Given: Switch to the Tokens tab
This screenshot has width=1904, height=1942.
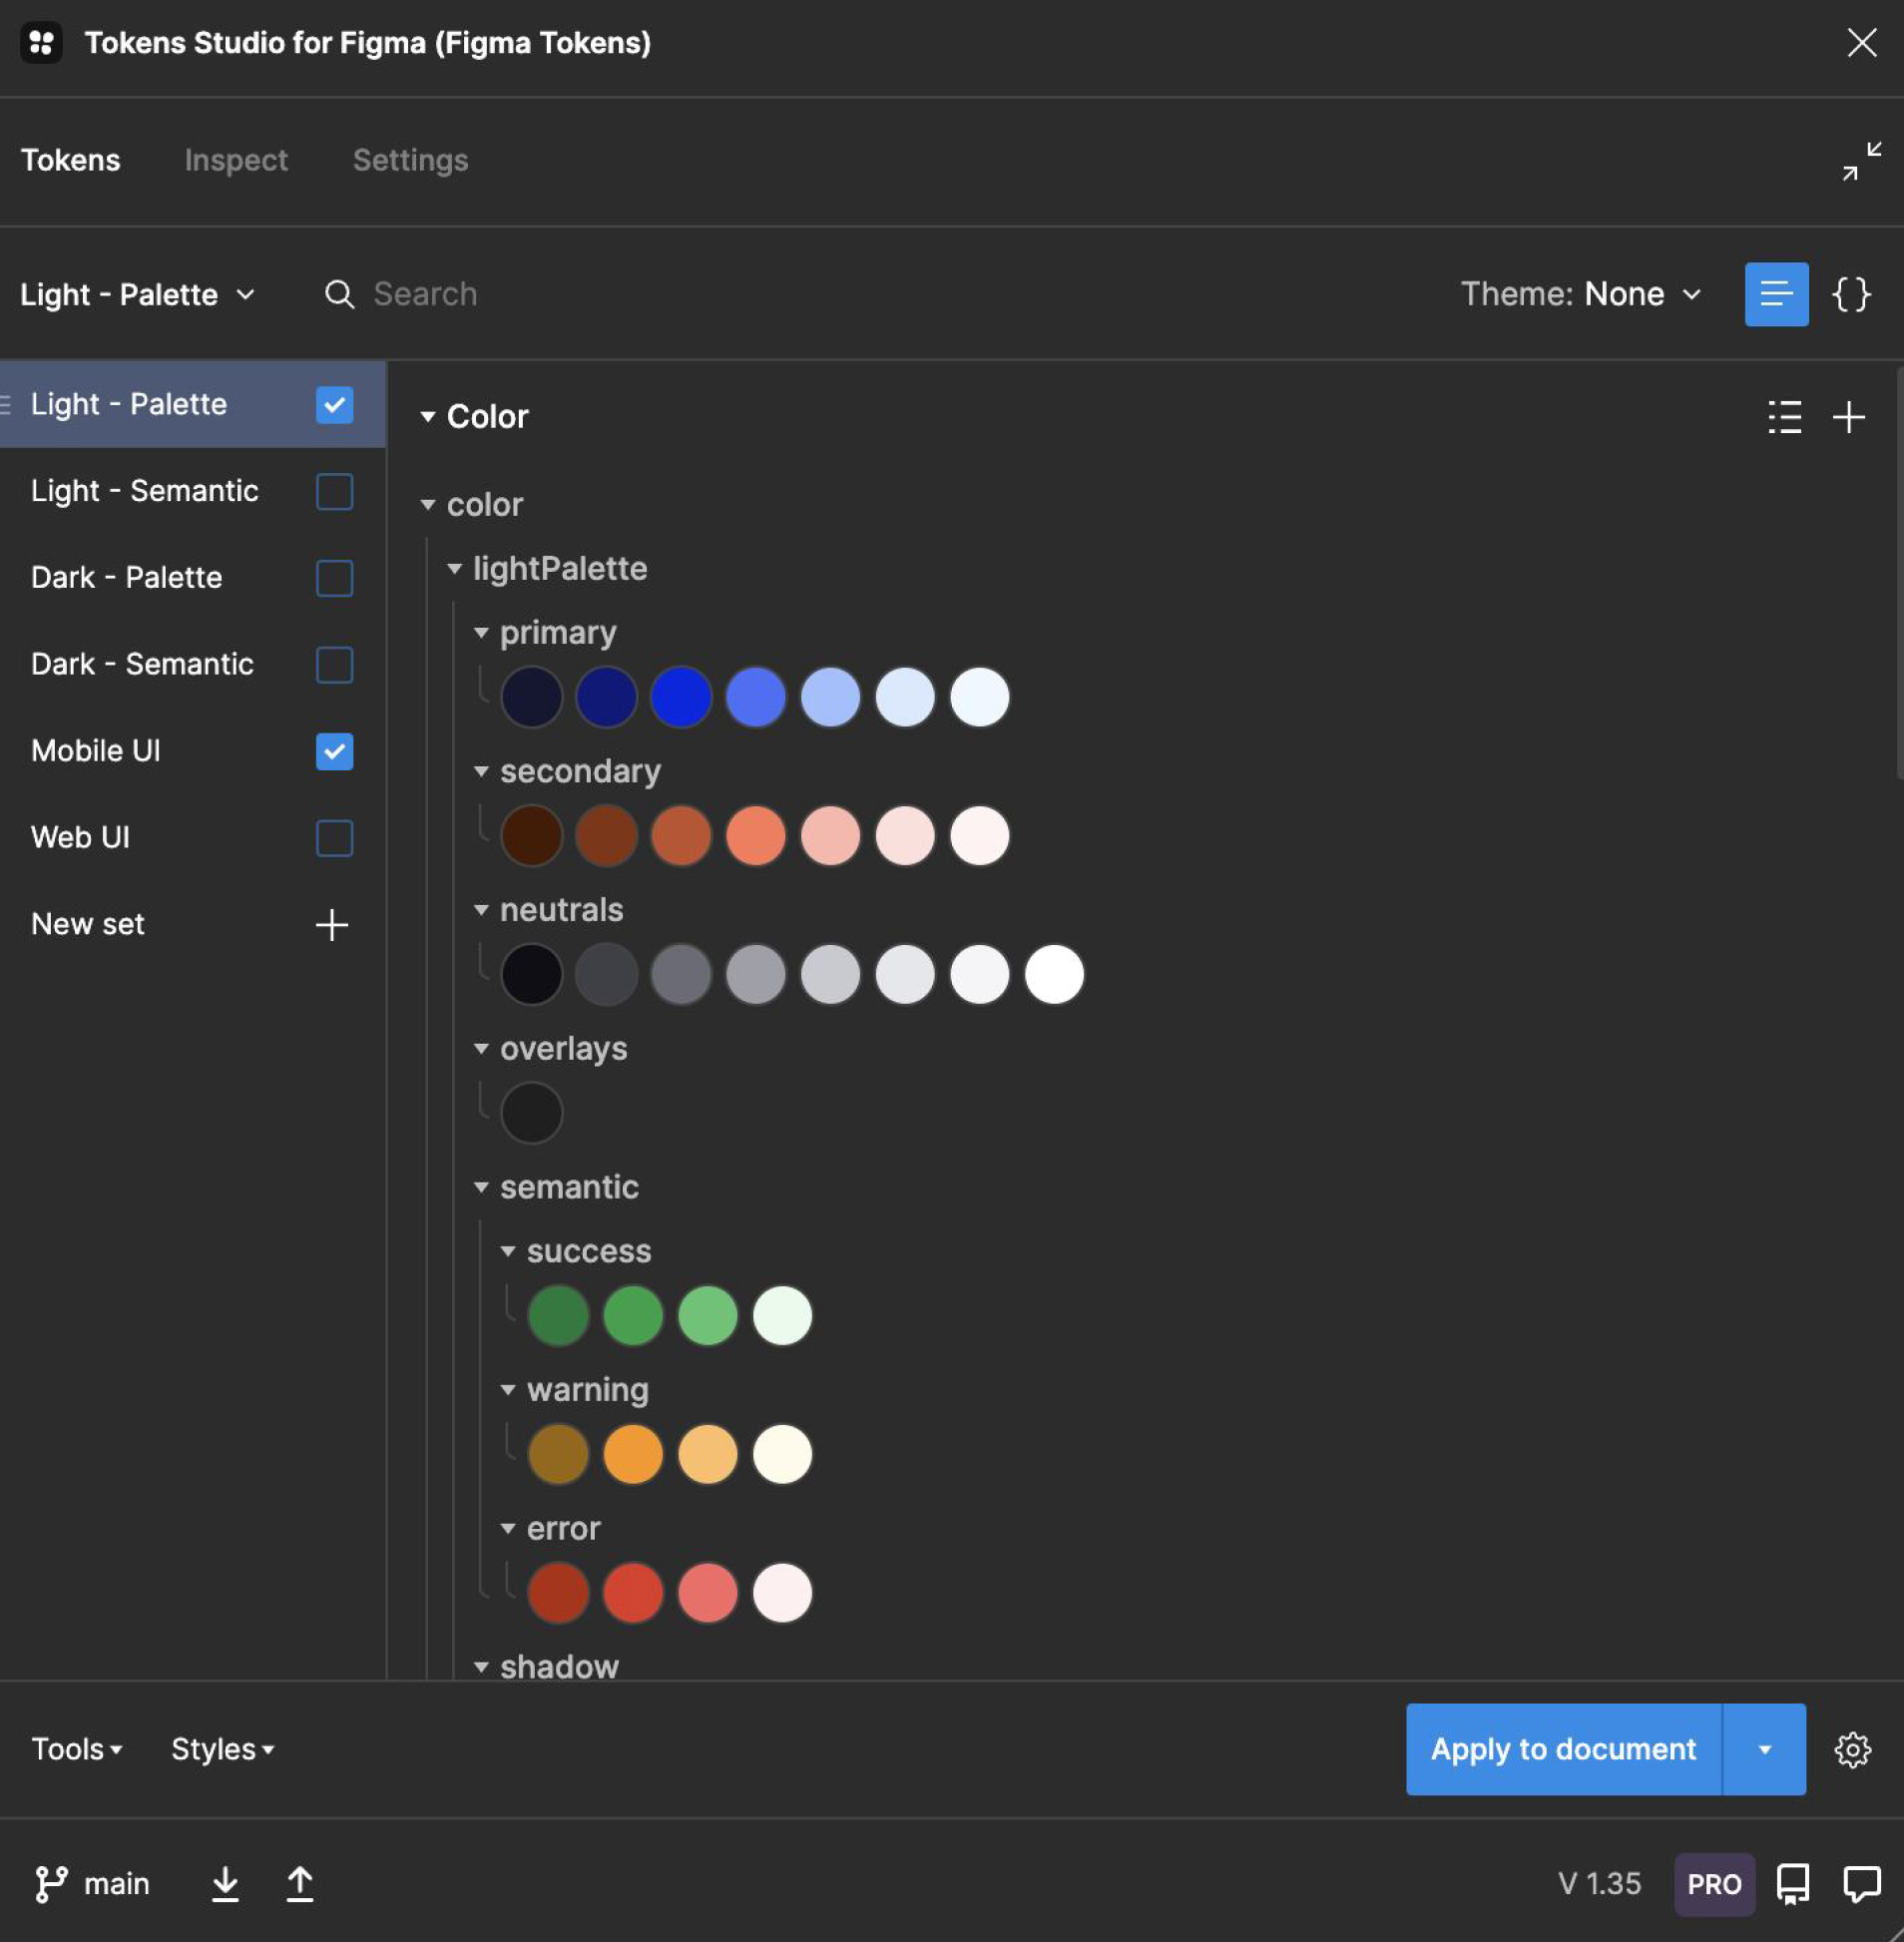Looking at the screenshot, I should point(70,161).
